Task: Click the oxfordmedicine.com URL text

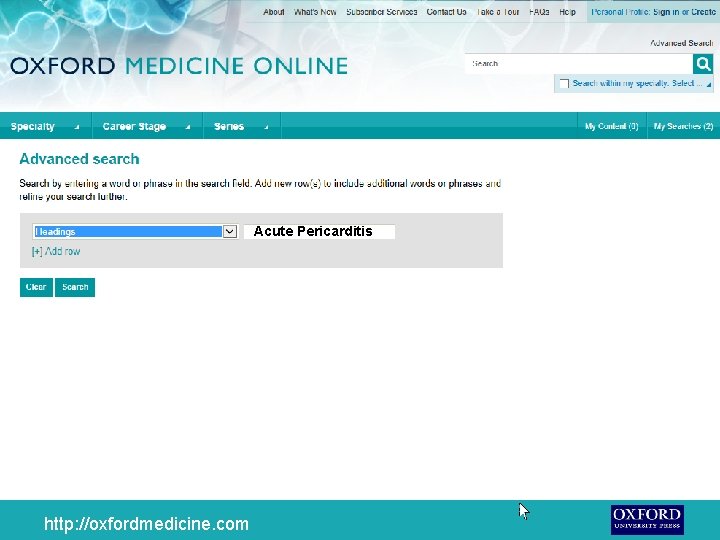Action: [146, 524]
